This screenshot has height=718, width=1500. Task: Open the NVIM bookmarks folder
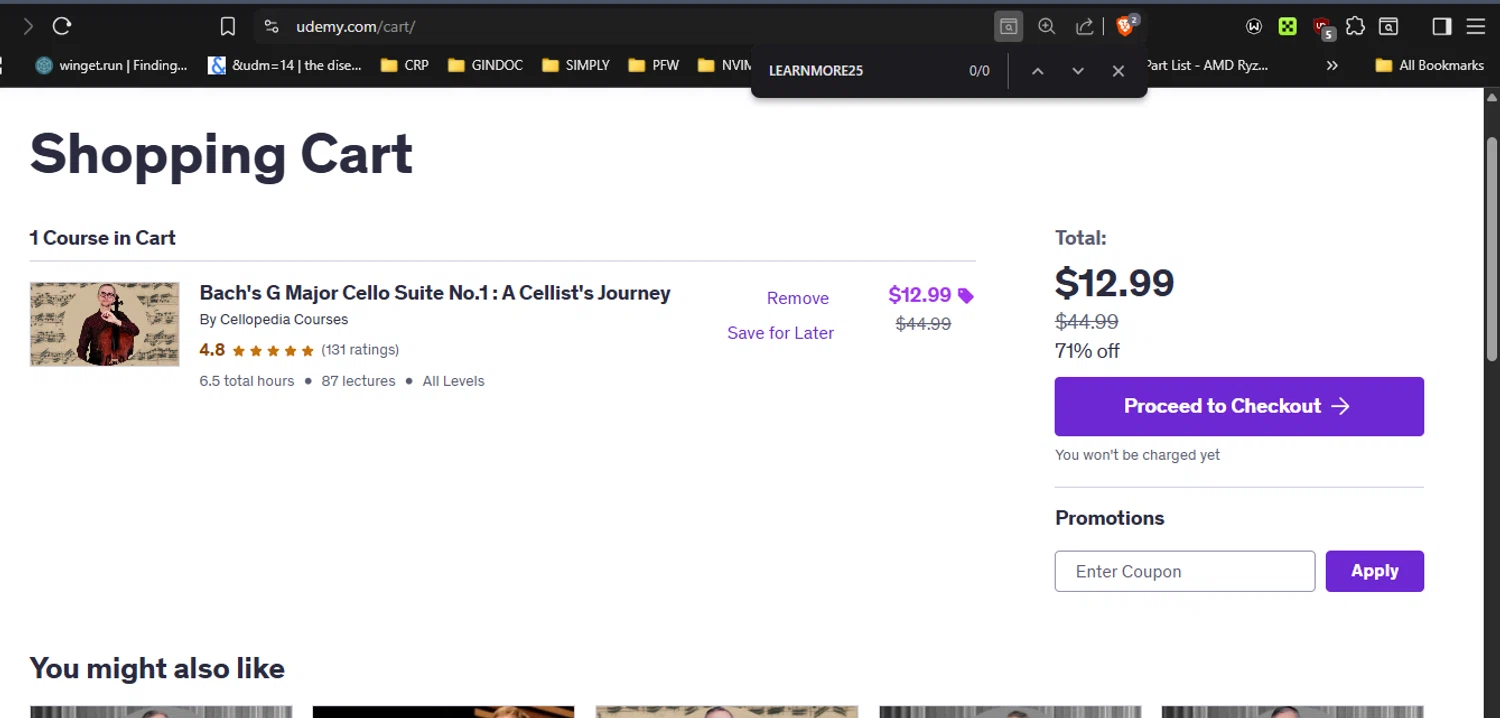tap(725, 65)
